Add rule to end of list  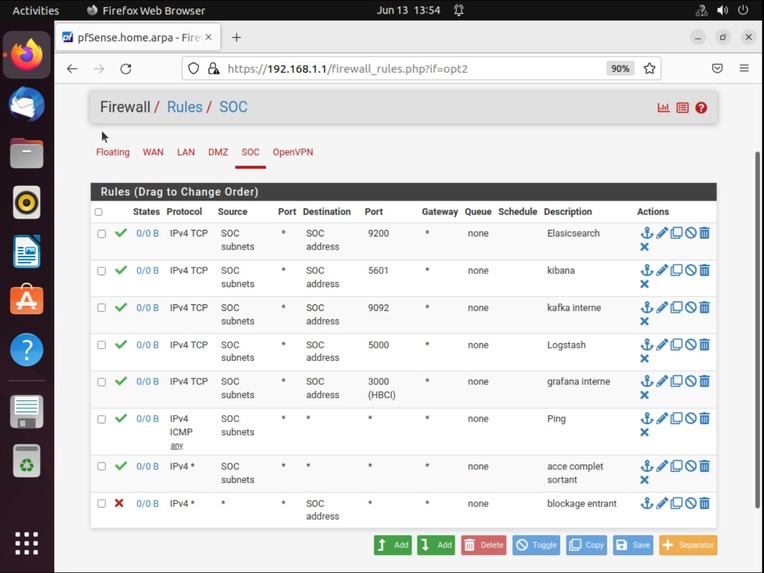[x=436, y=545]
